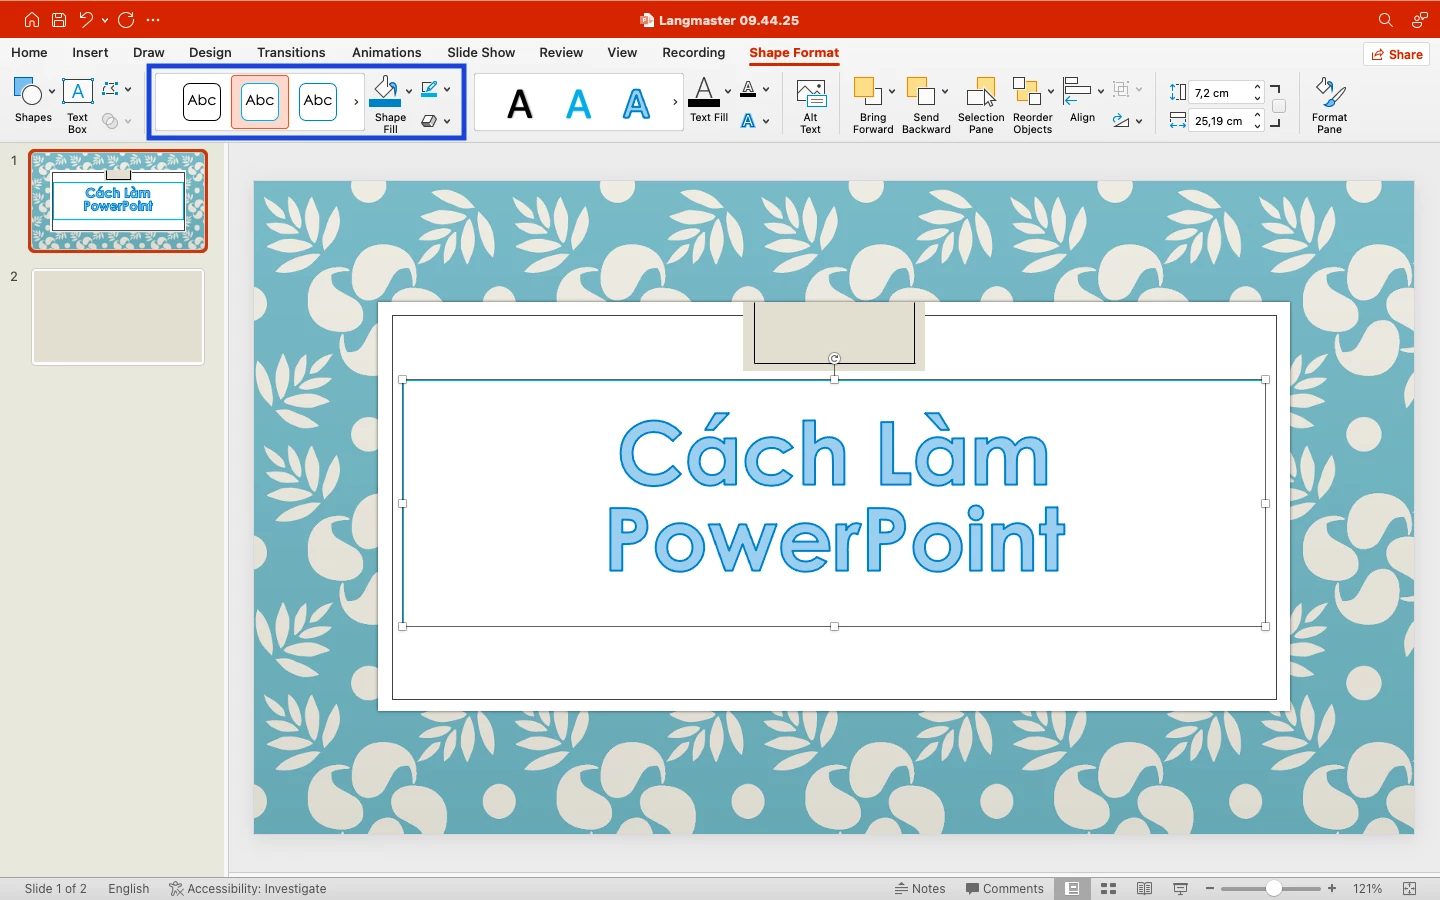Screen dimensions: 1440x900
Task: Click the shape width field 25,19 cm
Action: [x=1220, y=121]
